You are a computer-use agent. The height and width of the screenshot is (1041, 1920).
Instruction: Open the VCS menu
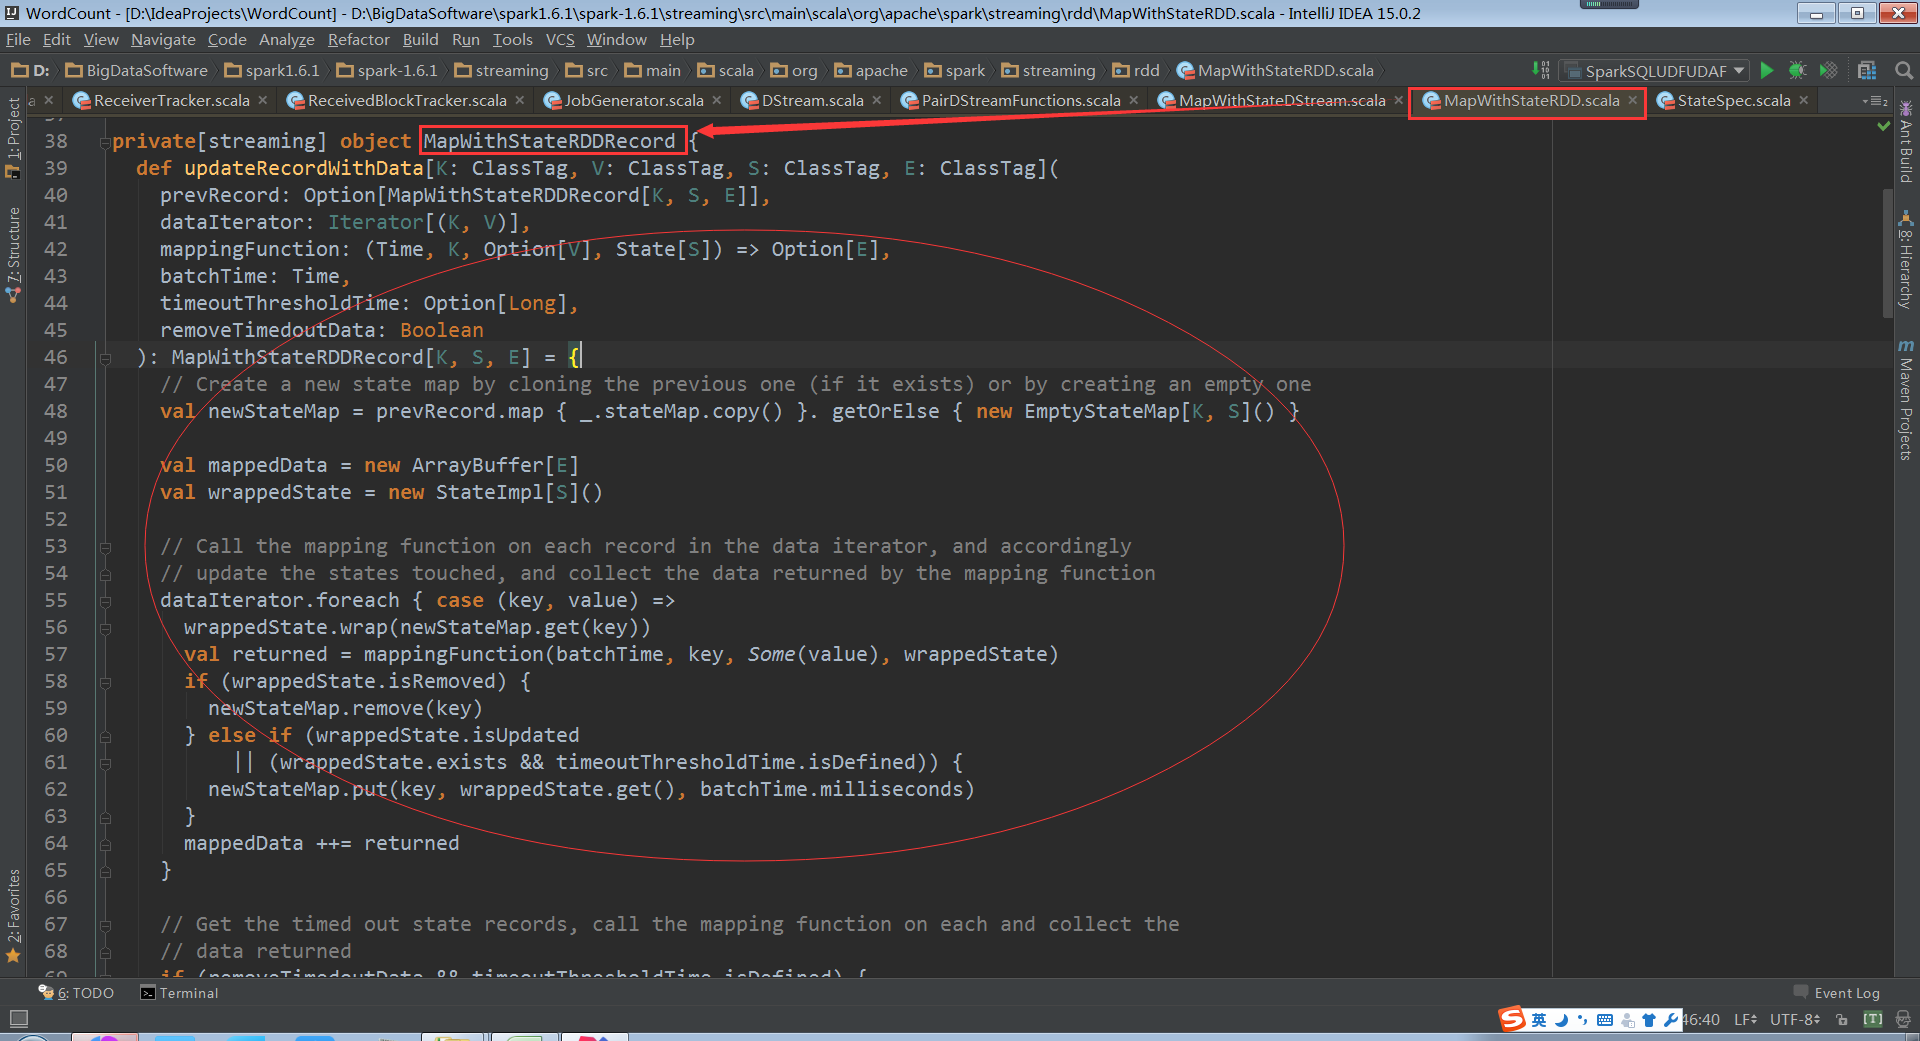coord(560,40)
